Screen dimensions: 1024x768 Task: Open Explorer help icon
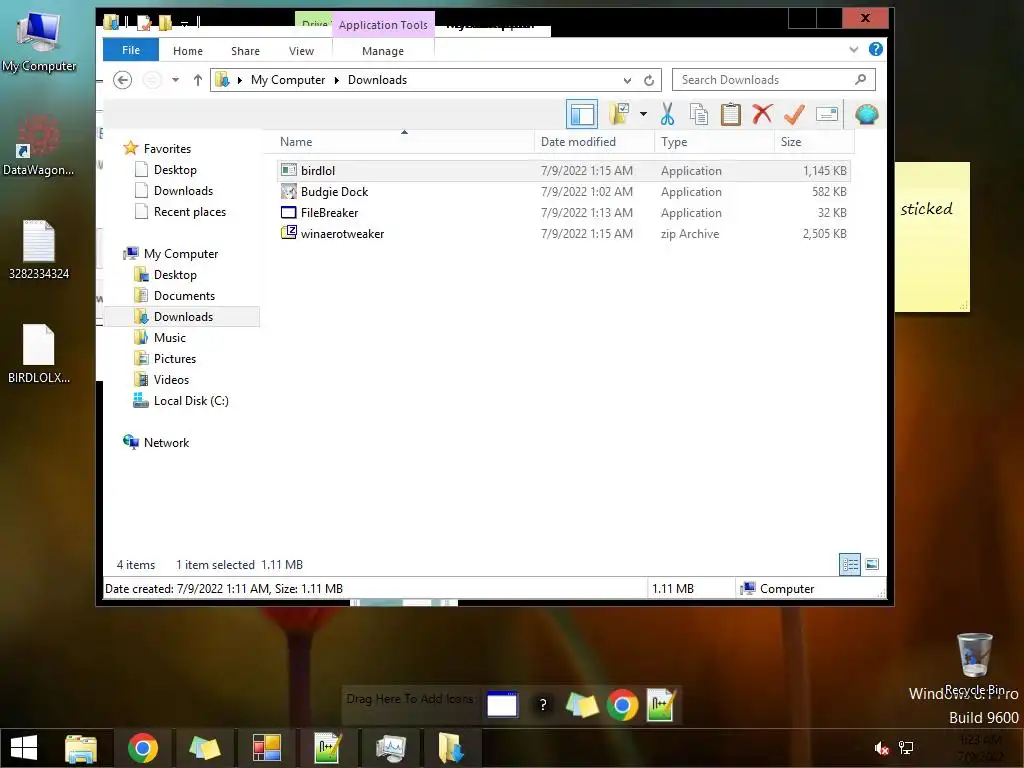876,49
